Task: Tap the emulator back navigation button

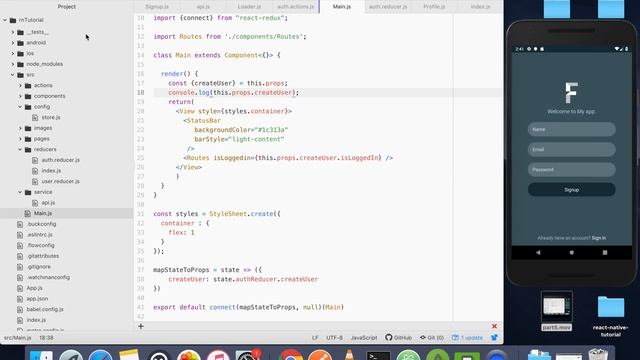Action: (x=538, y=253)
